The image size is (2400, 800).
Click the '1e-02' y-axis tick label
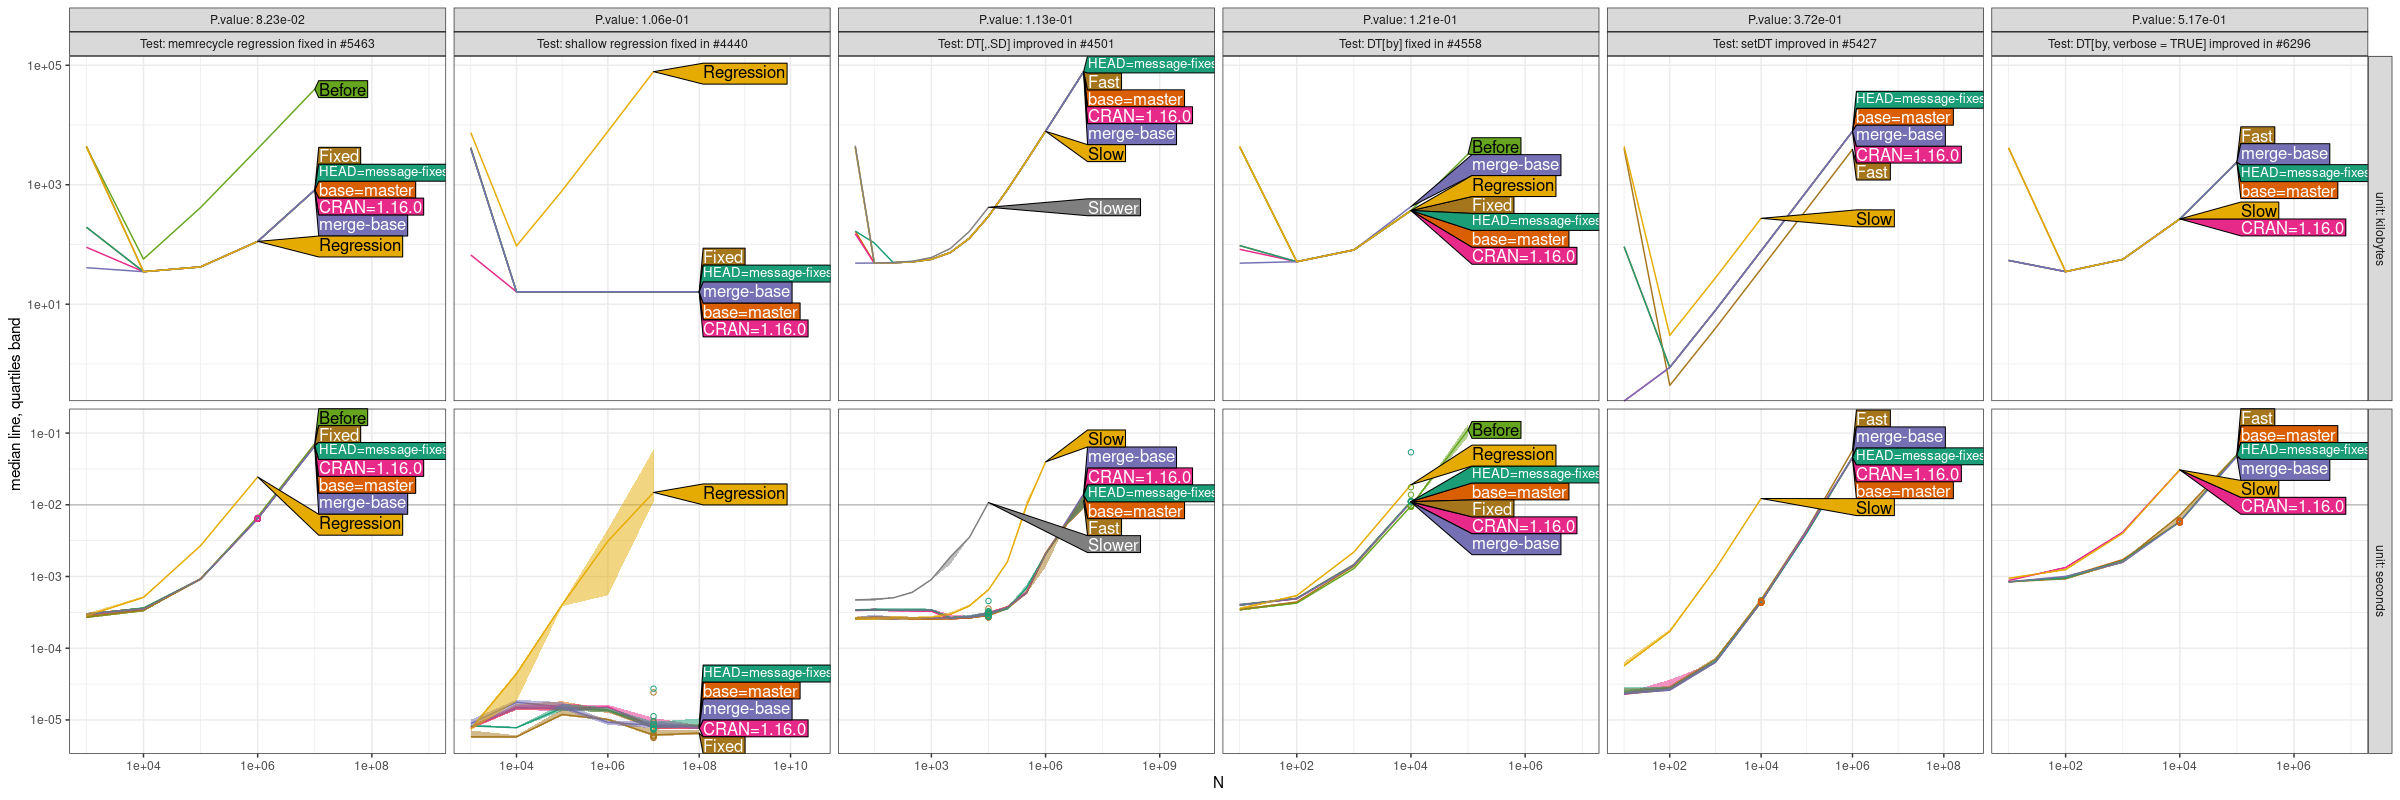tap(45, 505)
